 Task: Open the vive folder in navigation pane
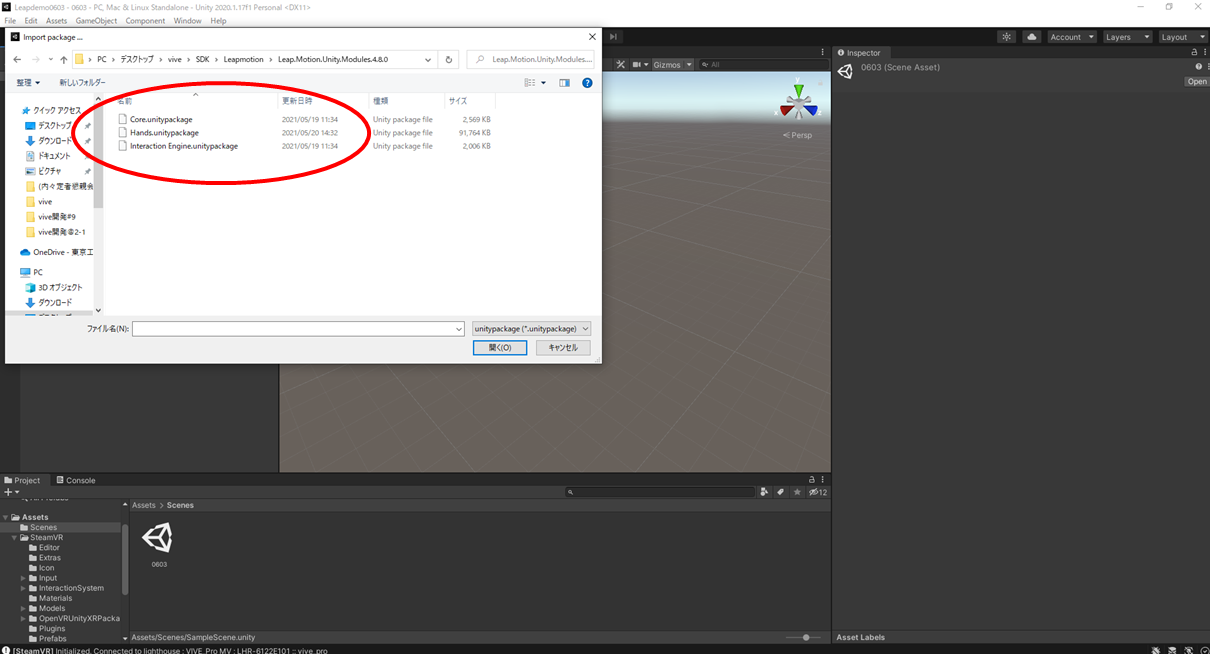pos(45,201)
